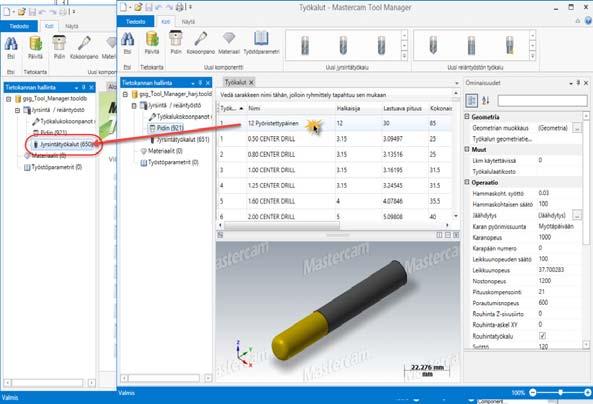The width and height of the screenshot is (593, 404).
Task: Click Päivitä database icon in front window
Action: pyautogui.click(x=152, y=39)
